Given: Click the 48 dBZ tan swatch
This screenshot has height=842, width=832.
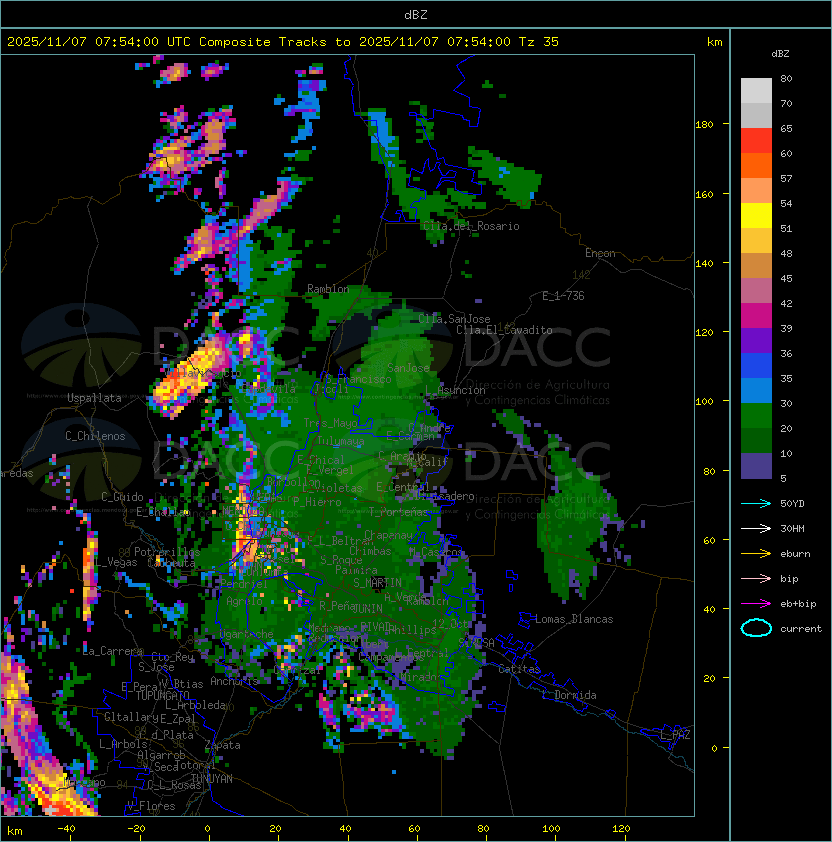Looking at the screenshot, I should pyautogui.click(x=756, y=265).
